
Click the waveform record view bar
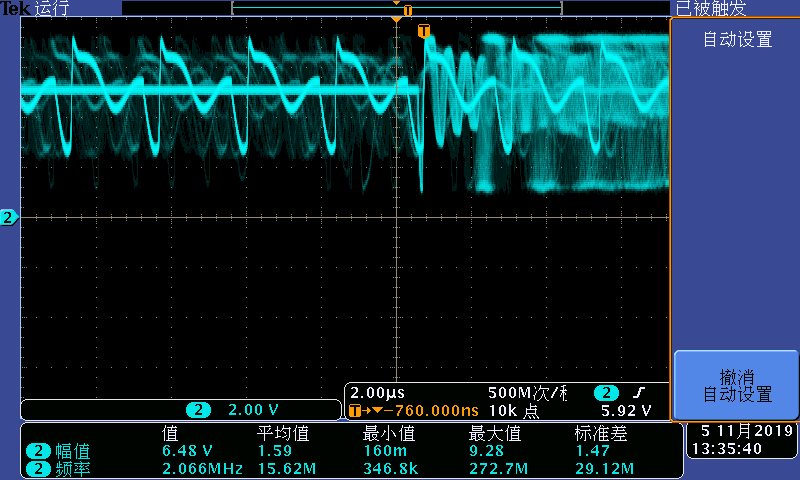pos(396,9)
